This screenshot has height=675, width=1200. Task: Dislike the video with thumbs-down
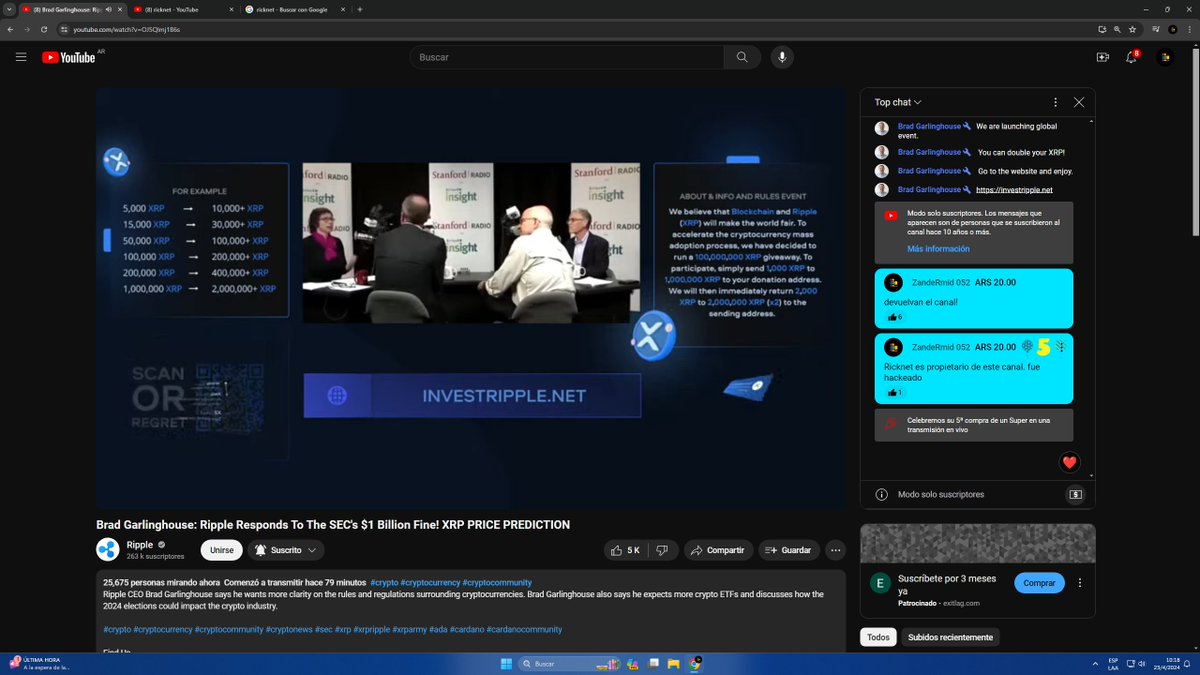point(662,550)
